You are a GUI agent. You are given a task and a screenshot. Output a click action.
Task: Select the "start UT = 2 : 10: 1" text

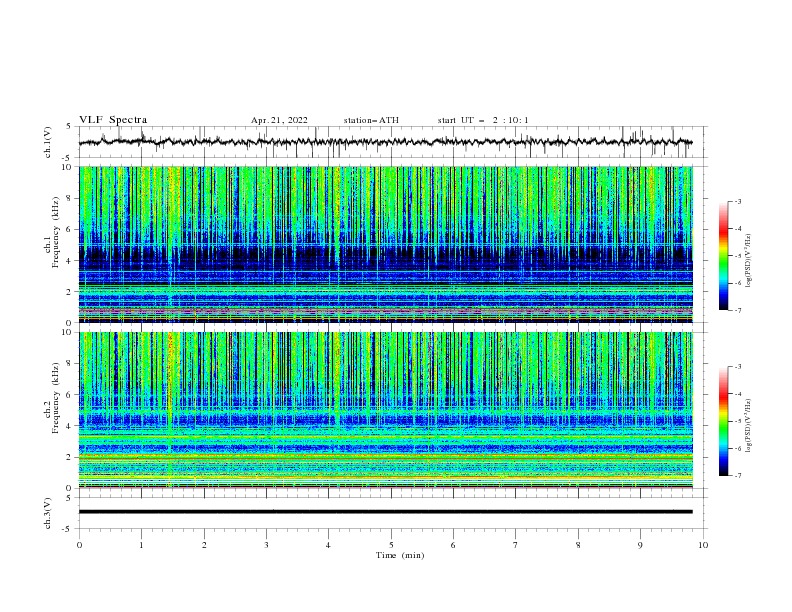483,120
